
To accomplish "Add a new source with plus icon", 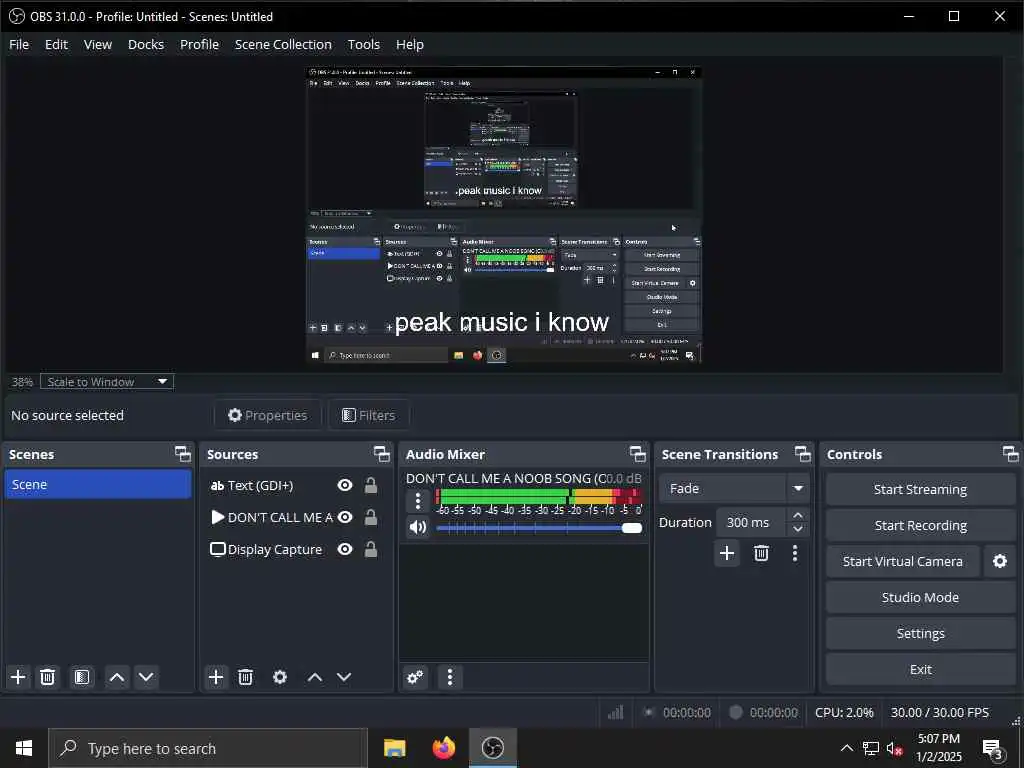I will tap(216, 677).
